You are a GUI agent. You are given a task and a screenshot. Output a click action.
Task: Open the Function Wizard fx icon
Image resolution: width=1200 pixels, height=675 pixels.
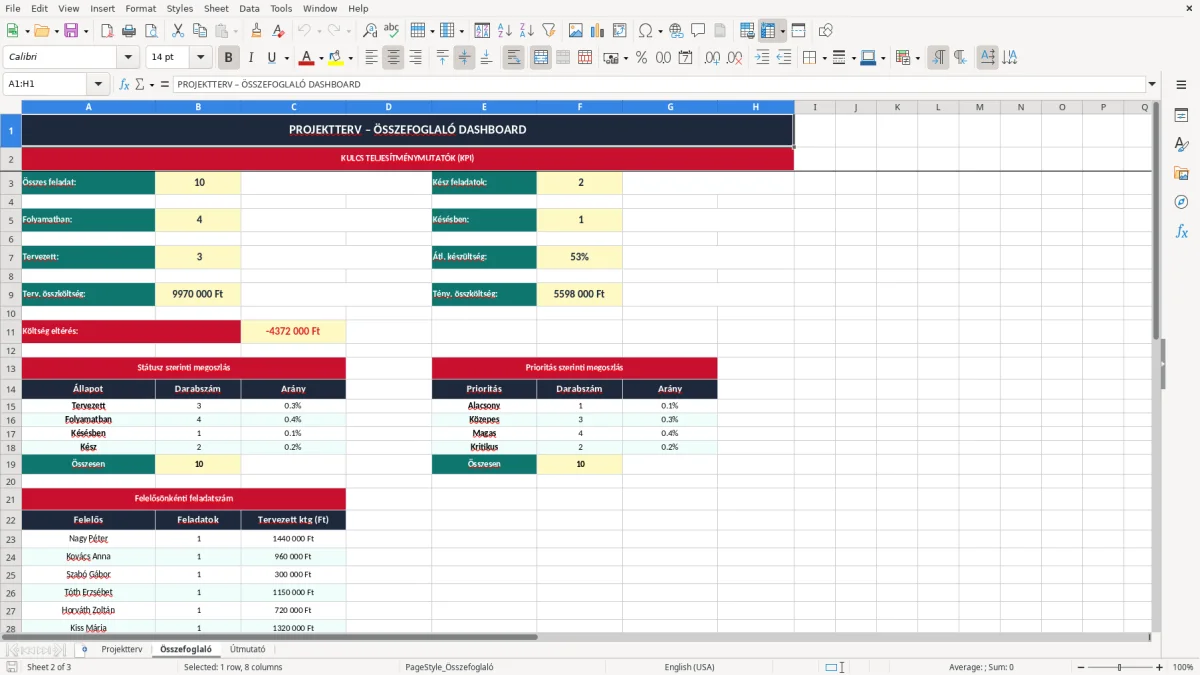click(x=125, y=84)
